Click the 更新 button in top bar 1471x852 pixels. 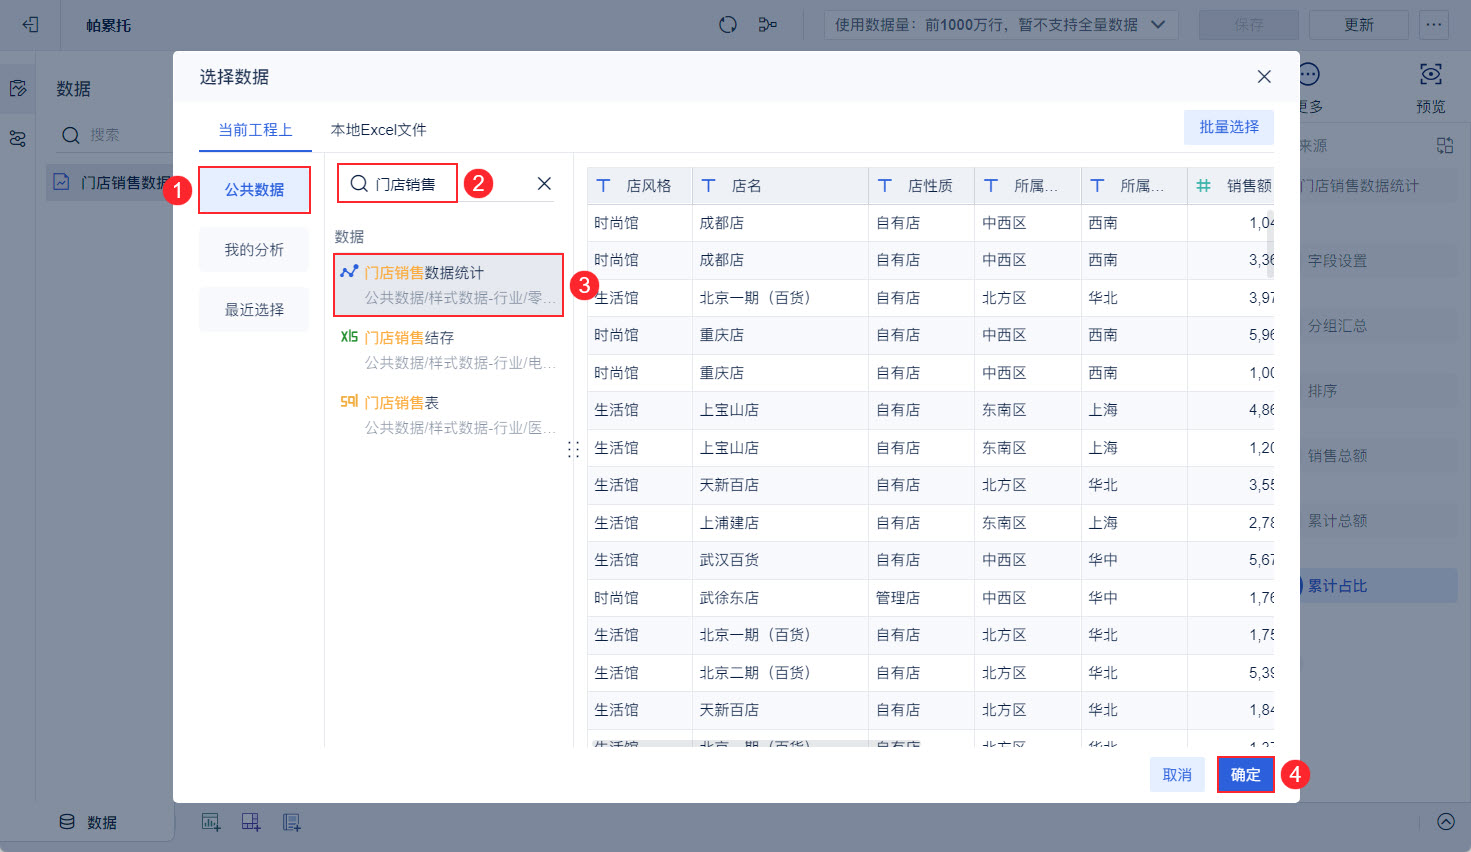point(1359,25)
